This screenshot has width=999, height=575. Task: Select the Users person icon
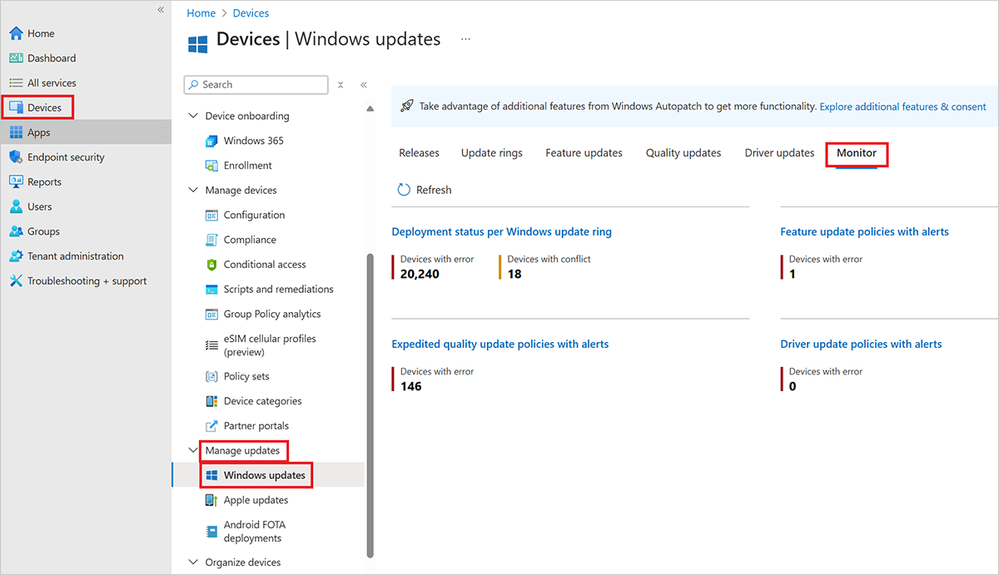[x=16, y=206]
